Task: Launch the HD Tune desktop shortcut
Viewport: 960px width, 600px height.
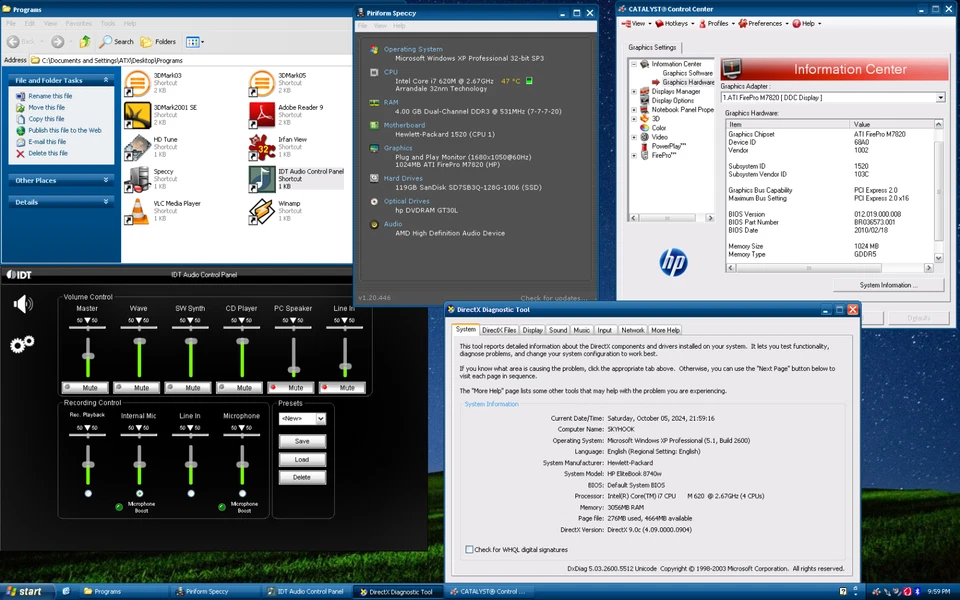Action: click(x=138, y=145)
